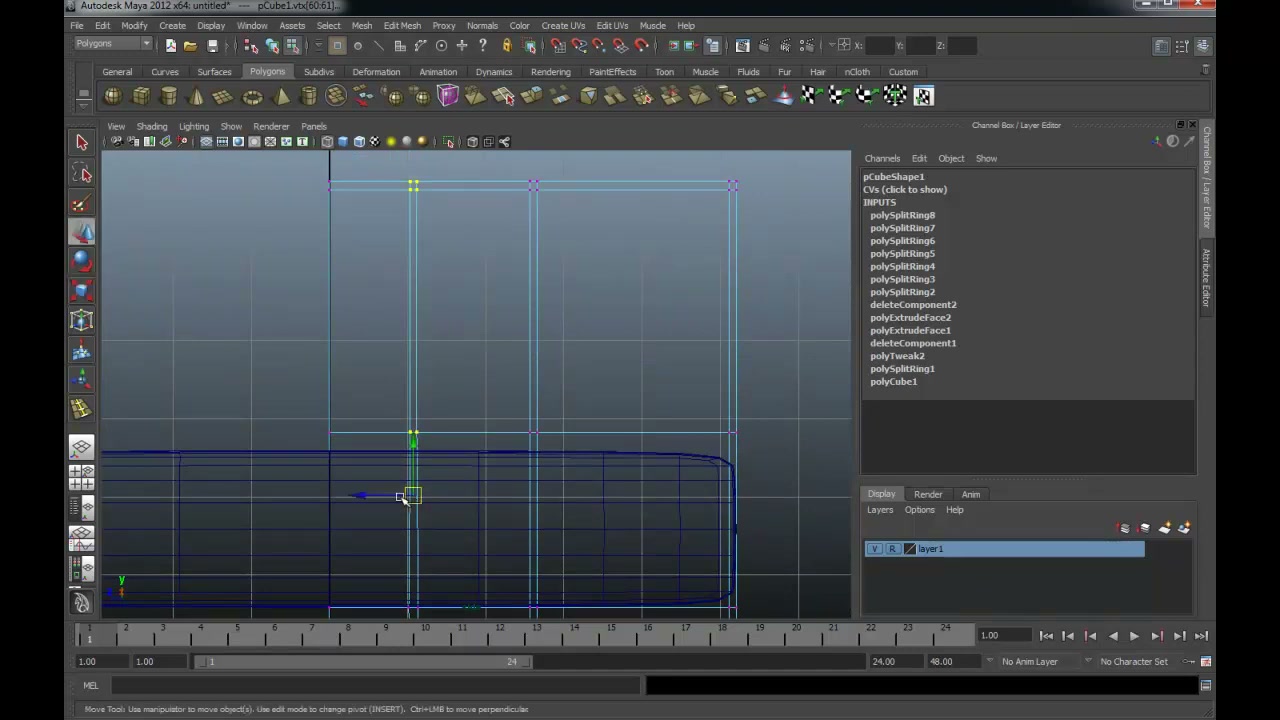Open the Create UVs menu

[x=563, y=26]
